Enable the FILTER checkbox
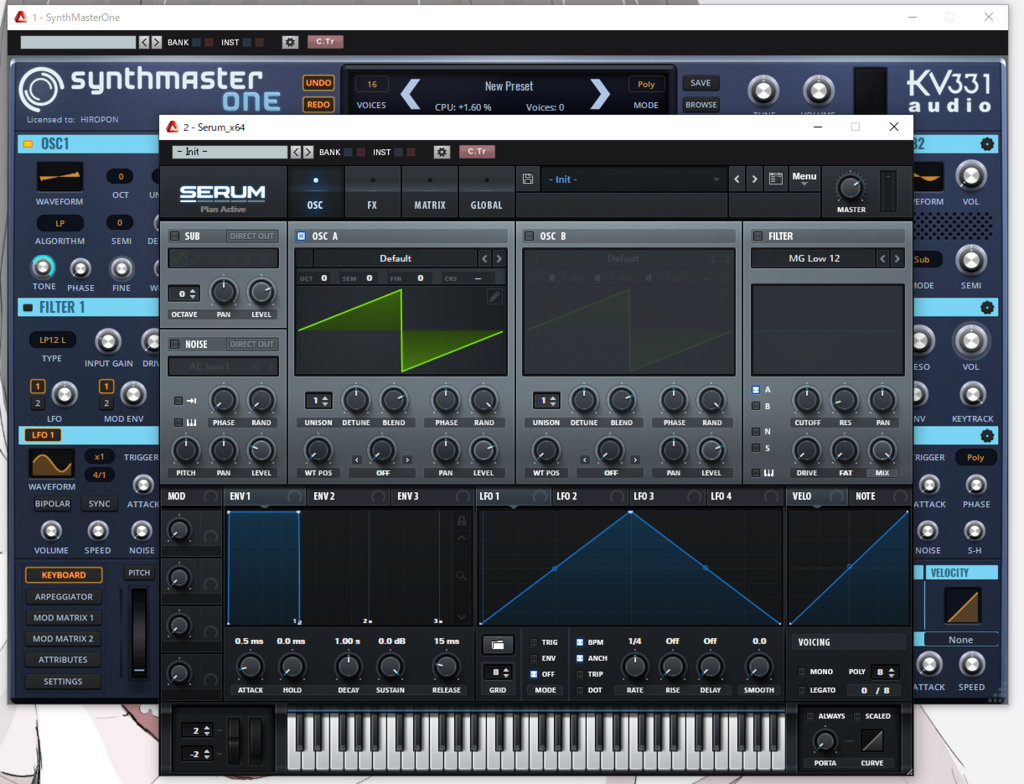Screen dimensions: 1024x784 click(758, 236)
